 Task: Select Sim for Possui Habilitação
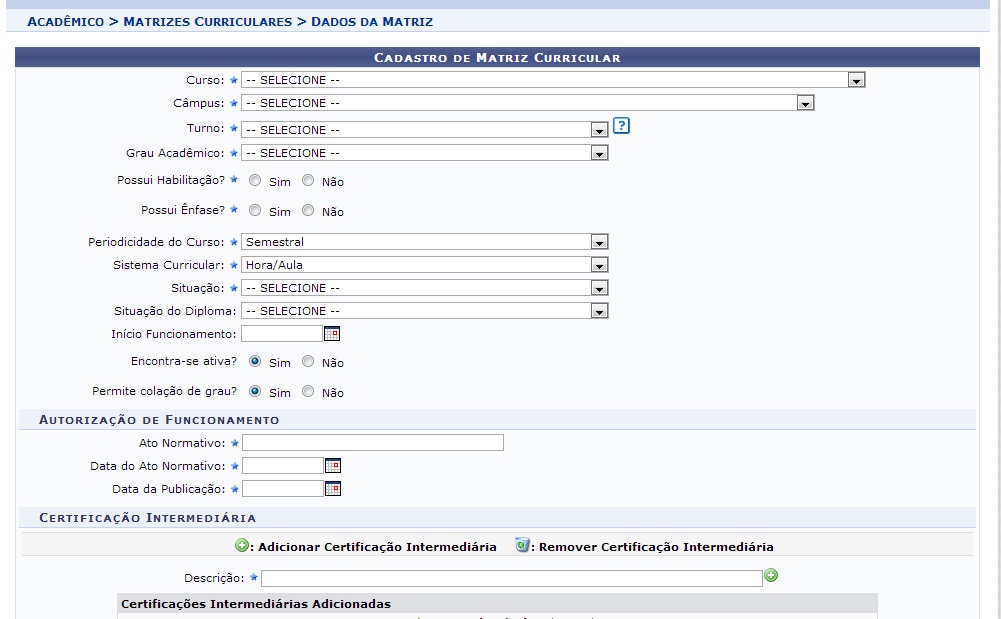click(255, 181)
